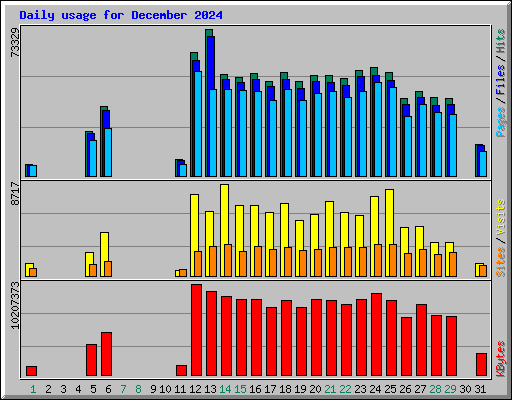Click the tallest hits bar on day 13
Screen dimensions: 512x400
pyautogui.click(x=208, y=103)
